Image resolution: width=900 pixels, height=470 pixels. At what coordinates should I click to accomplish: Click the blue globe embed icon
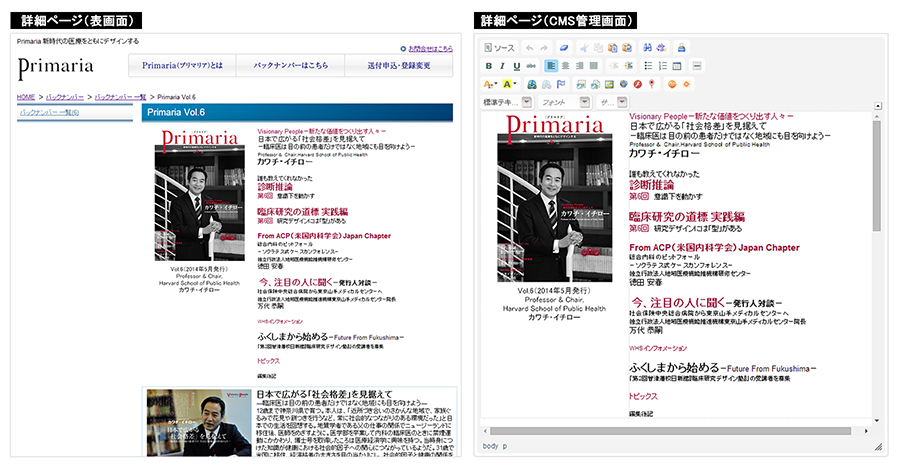[x=623, y=84]
